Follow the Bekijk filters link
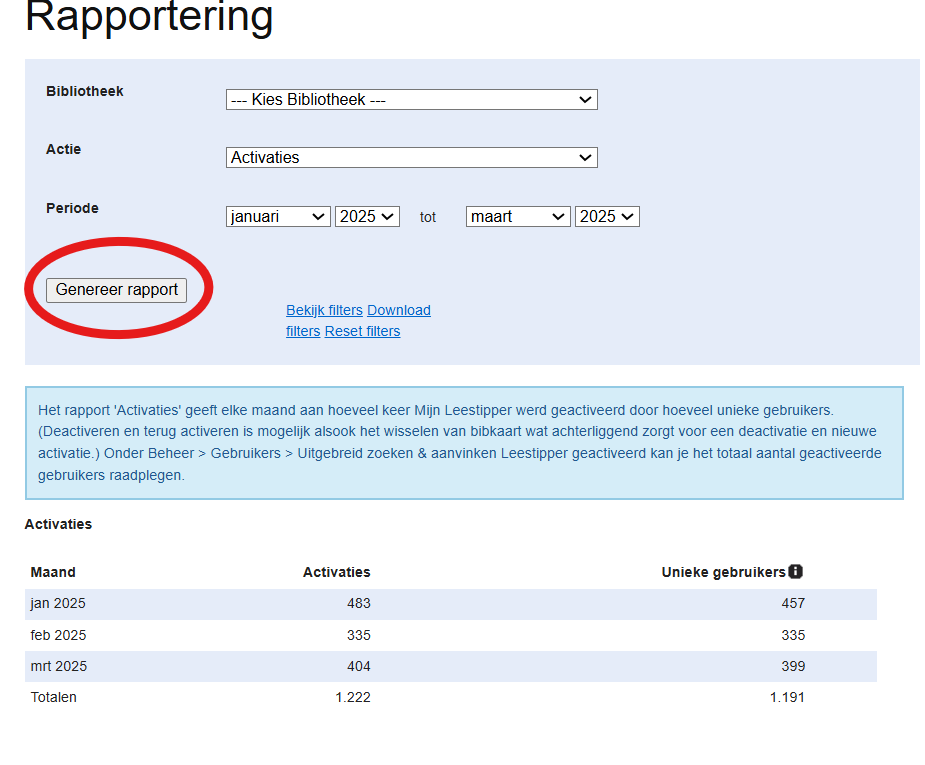This screenshot has width=925, height=765. 324,310
